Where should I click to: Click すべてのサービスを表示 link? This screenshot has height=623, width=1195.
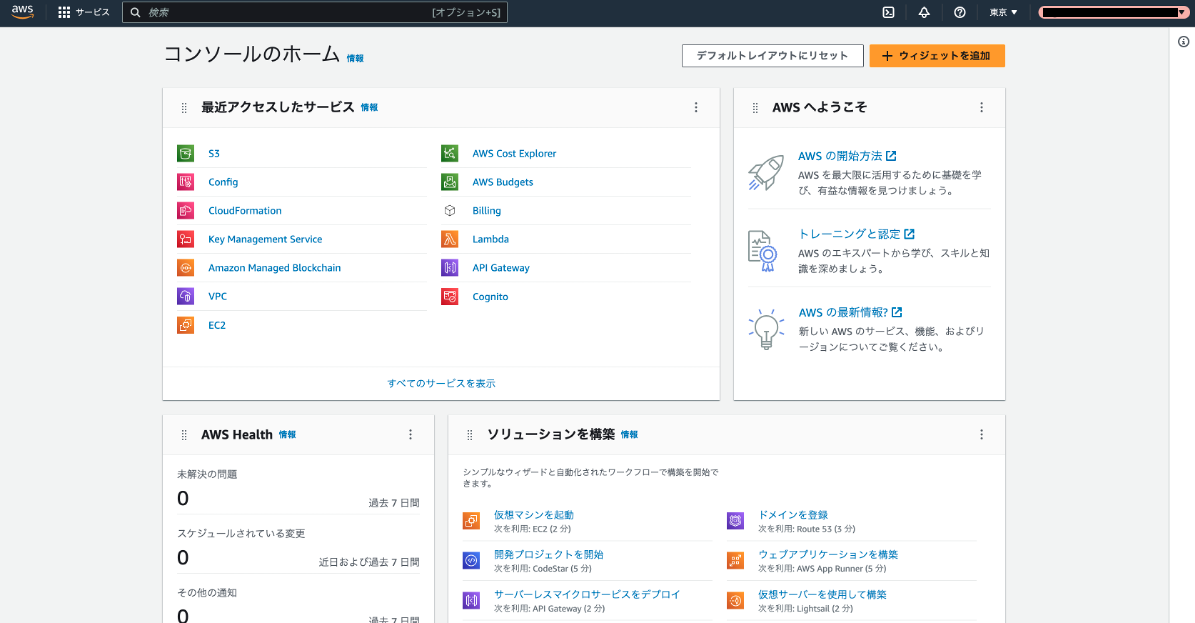point(441,384)
